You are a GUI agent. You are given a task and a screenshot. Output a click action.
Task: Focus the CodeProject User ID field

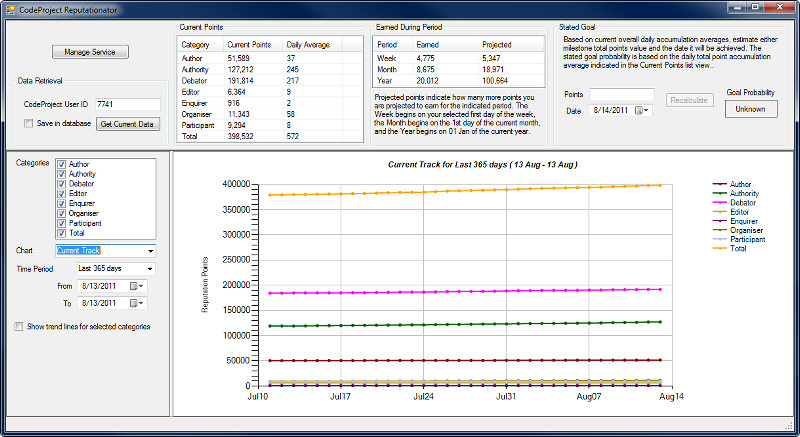128,104
